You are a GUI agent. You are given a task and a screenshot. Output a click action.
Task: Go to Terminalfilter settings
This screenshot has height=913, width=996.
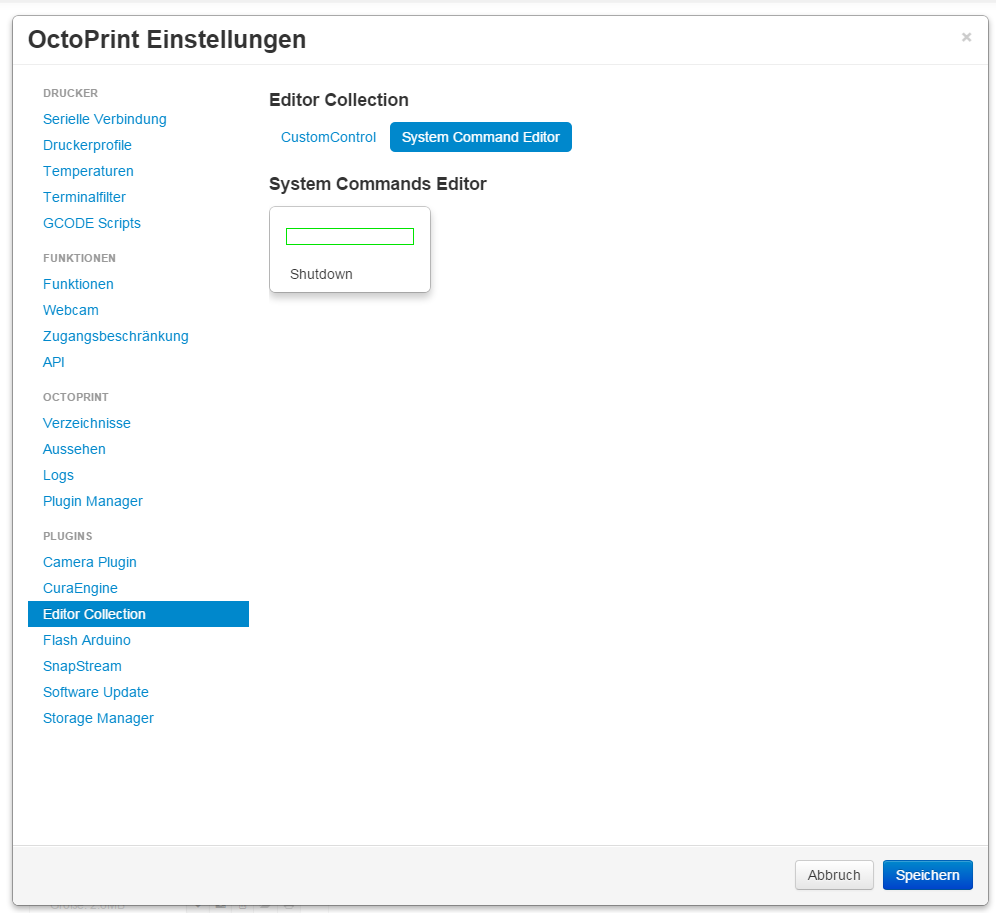(84, 198)
